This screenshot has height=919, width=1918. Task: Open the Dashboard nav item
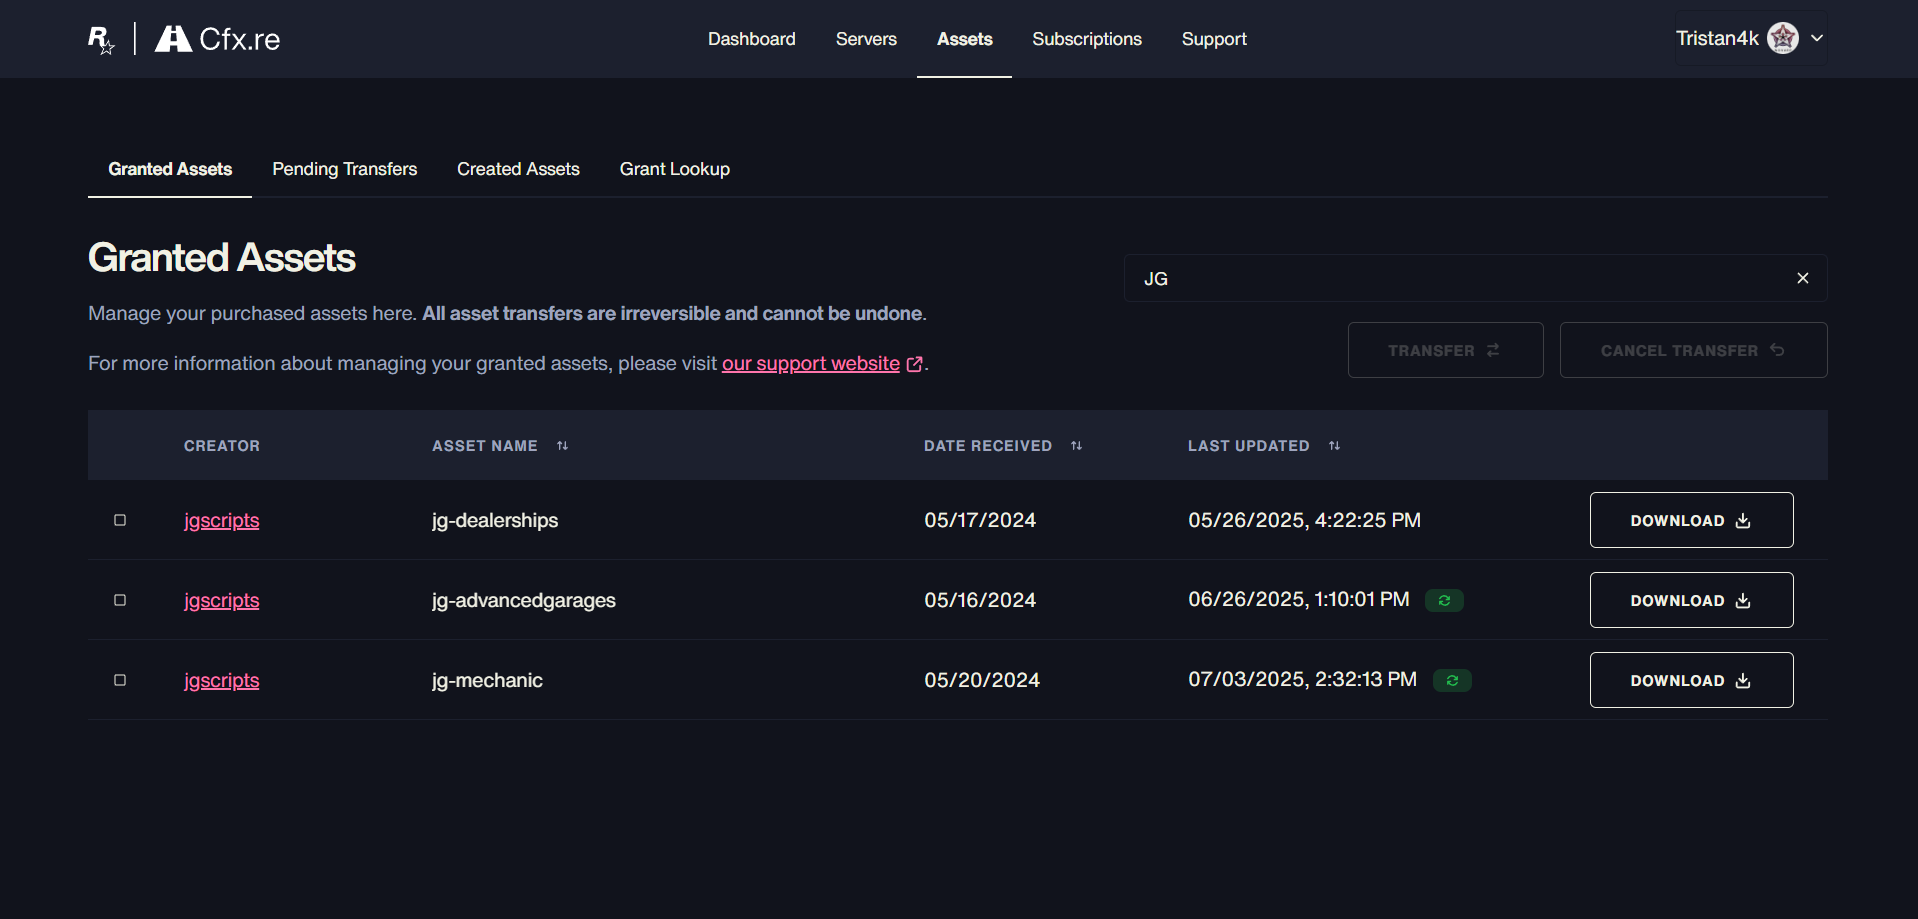click(752, 39)
